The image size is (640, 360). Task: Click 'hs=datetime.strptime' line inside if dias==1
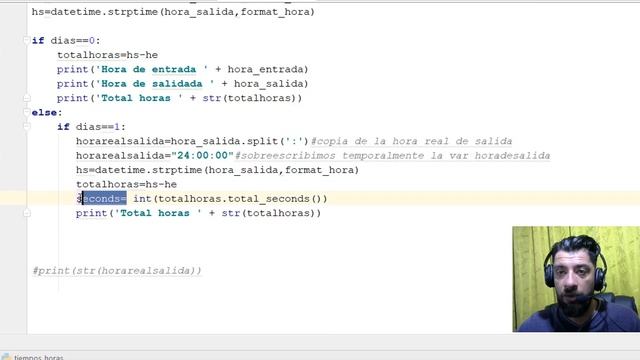point(217,170)
